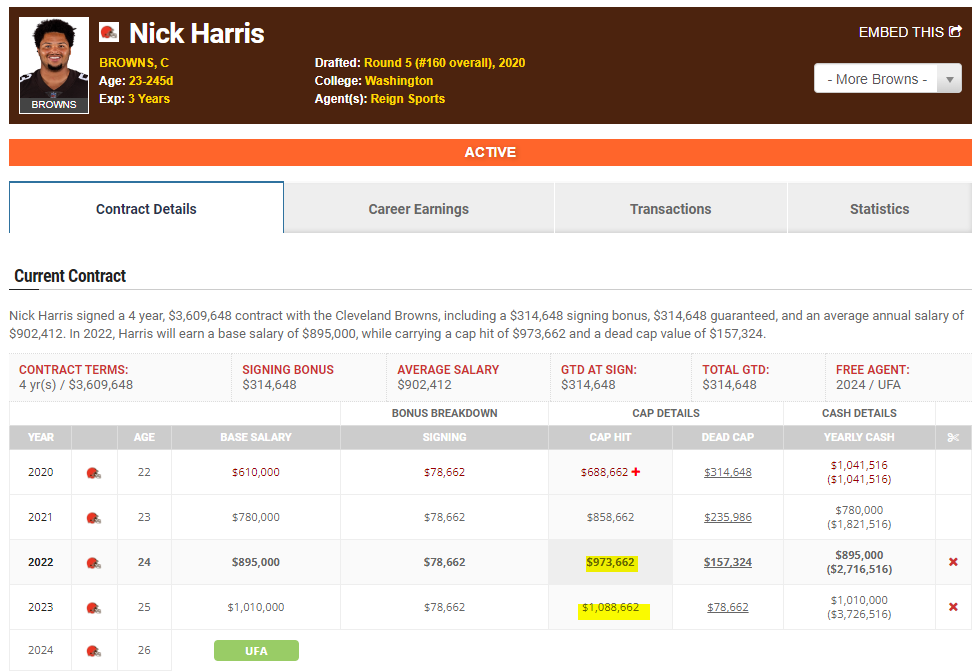Click the $858,662 cap hit for 2021

click(x=611, y=517)
